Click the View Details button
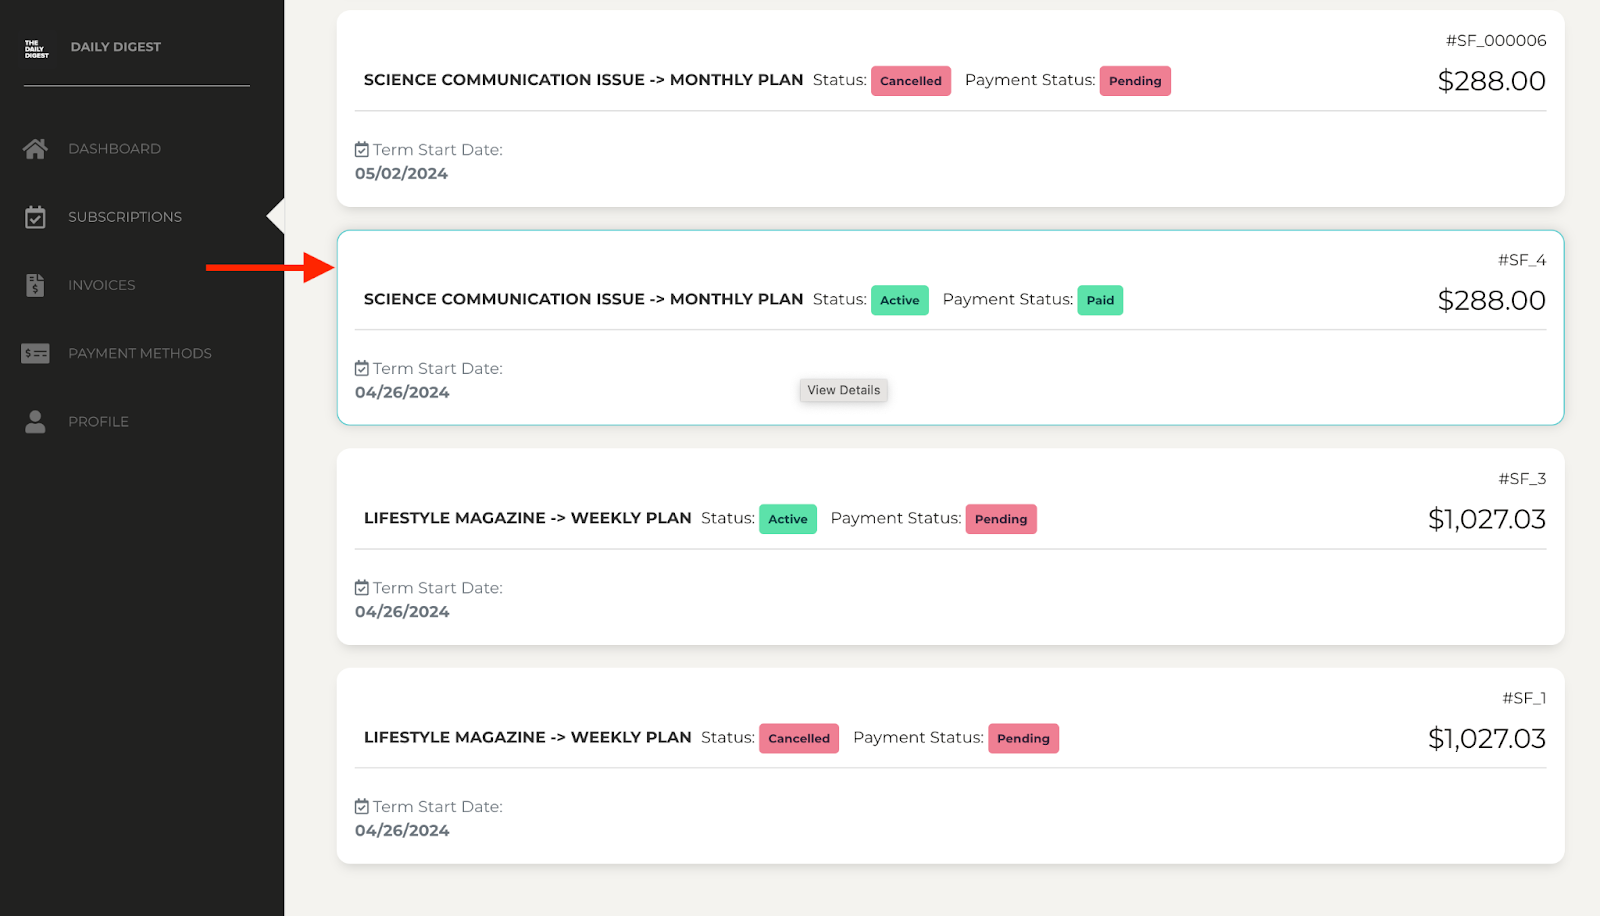The width and height of the screenshot is (1600, 916). coord(843,390)
